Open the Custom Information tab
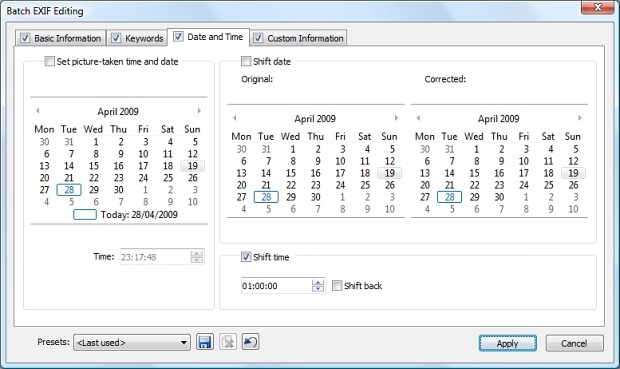 pyautogui.click(x=299, y=38)
